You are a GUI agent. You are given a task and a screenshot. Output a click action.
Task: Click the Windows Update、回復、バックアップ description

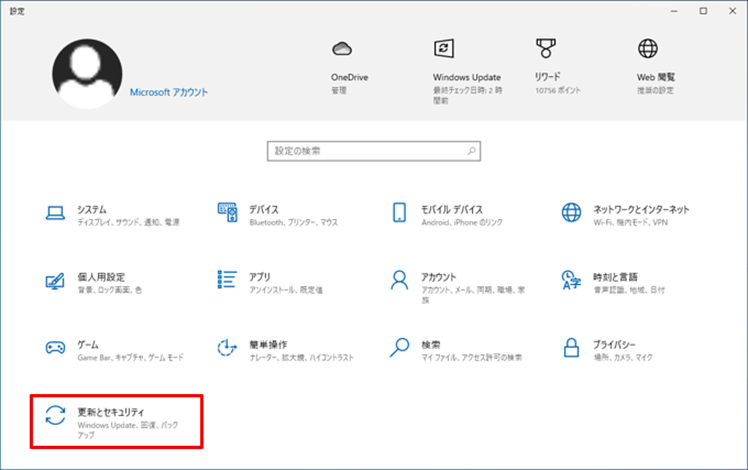click(x=128, y=430)
